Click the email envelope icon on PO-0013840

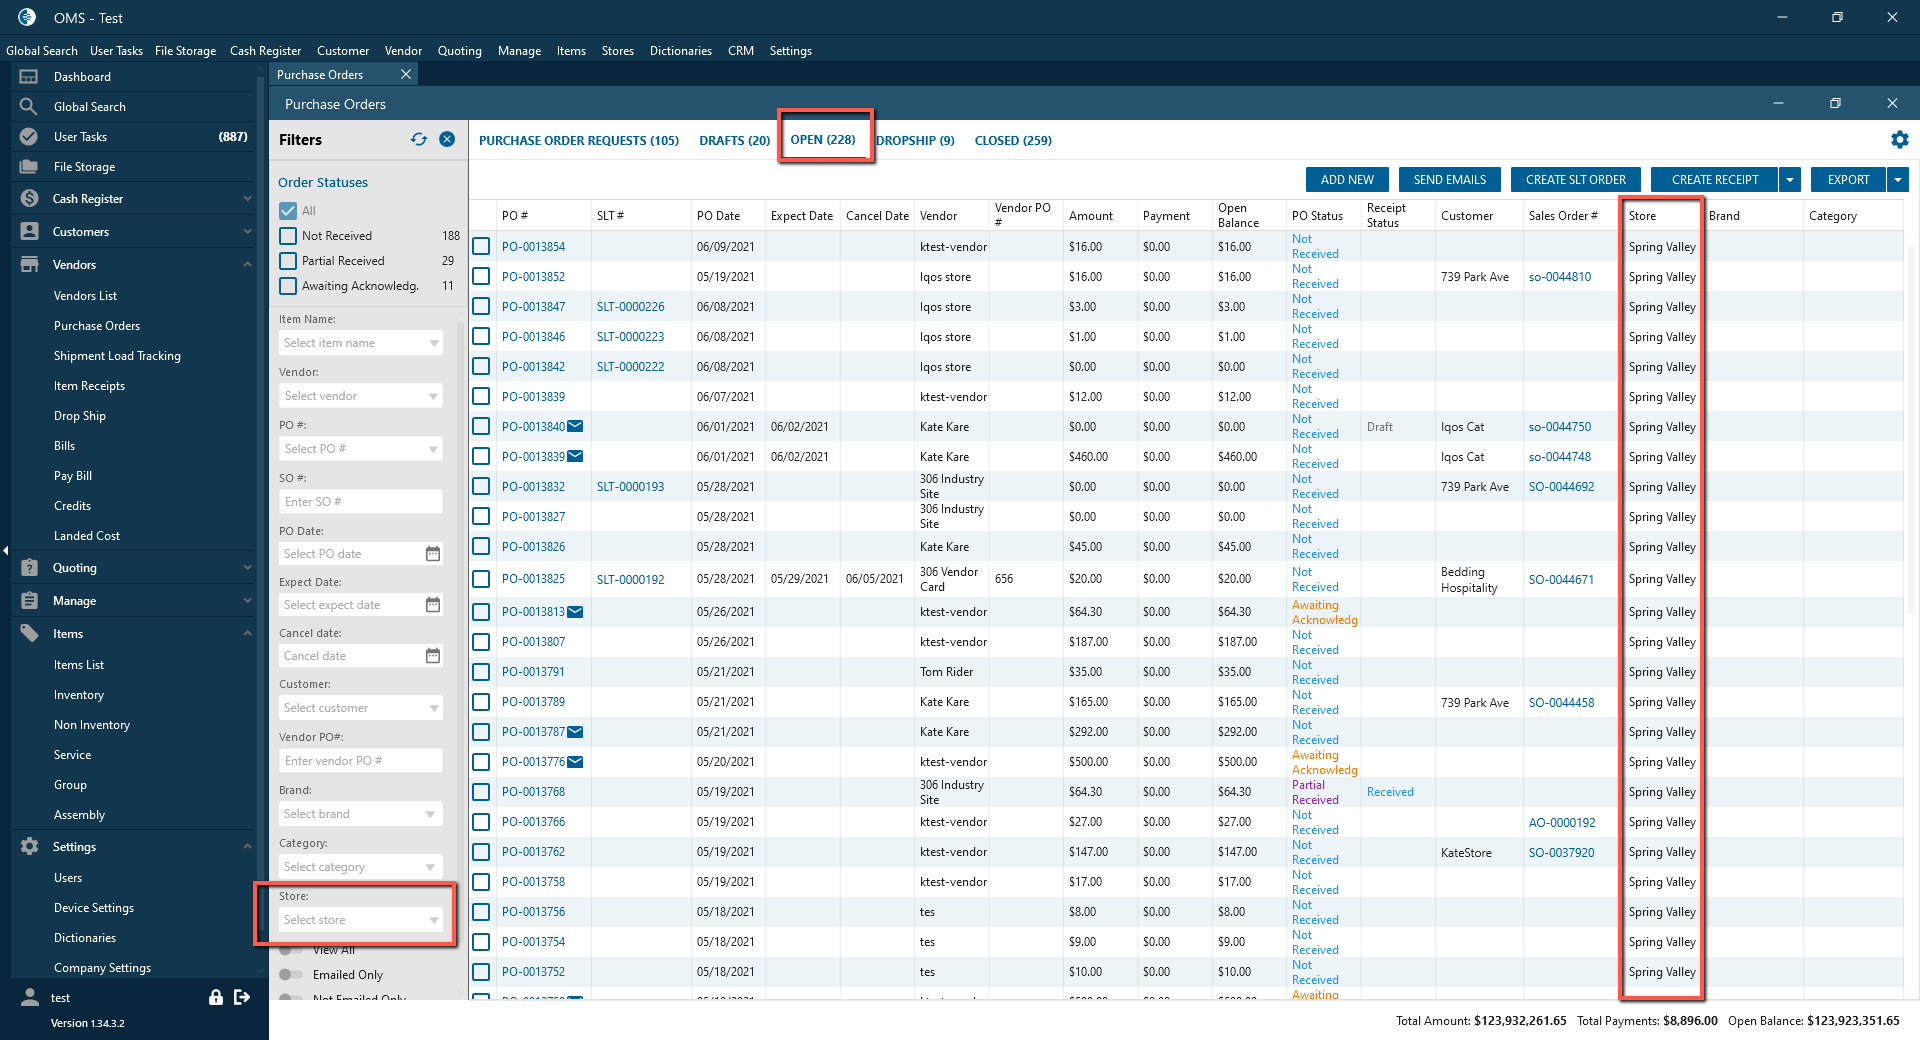click(x=575, y=427)
